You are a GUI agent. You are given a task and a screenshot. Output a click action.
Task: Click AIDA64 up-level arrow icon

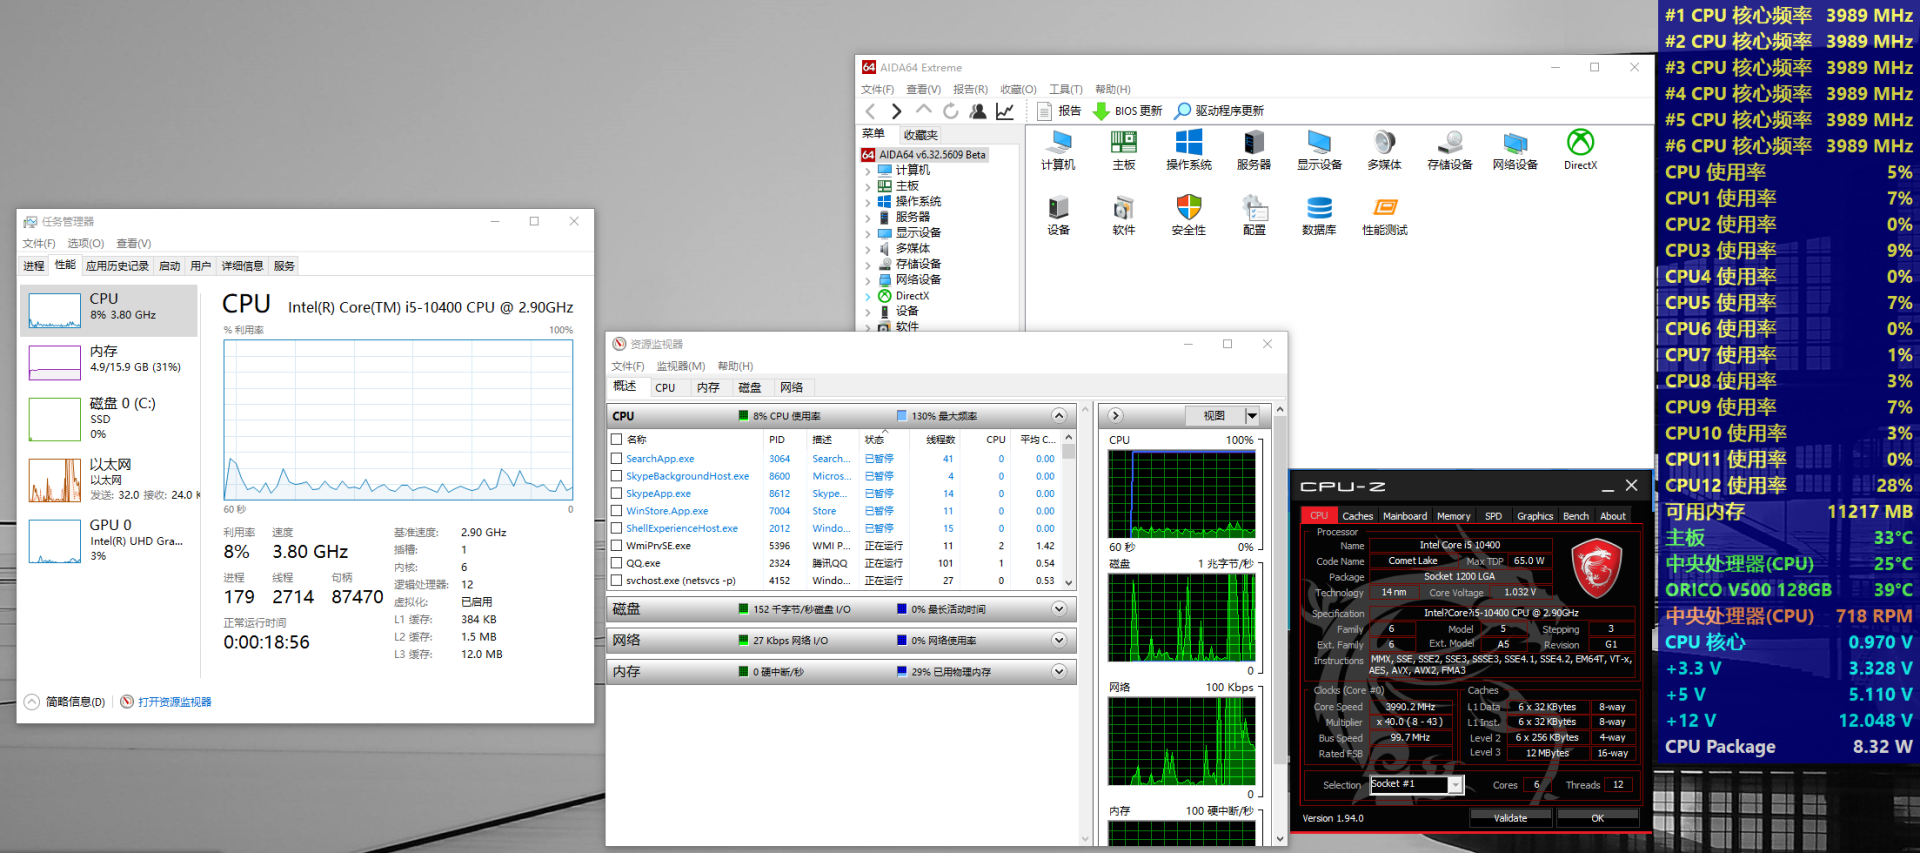click(x=924, y=111)
